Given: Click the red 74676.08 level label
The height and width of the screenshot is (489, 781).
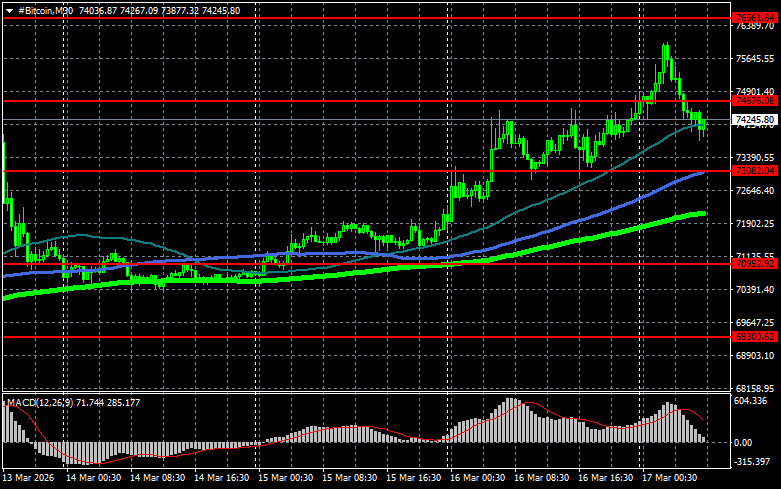Looking at the screenshot, I should 755,101.
